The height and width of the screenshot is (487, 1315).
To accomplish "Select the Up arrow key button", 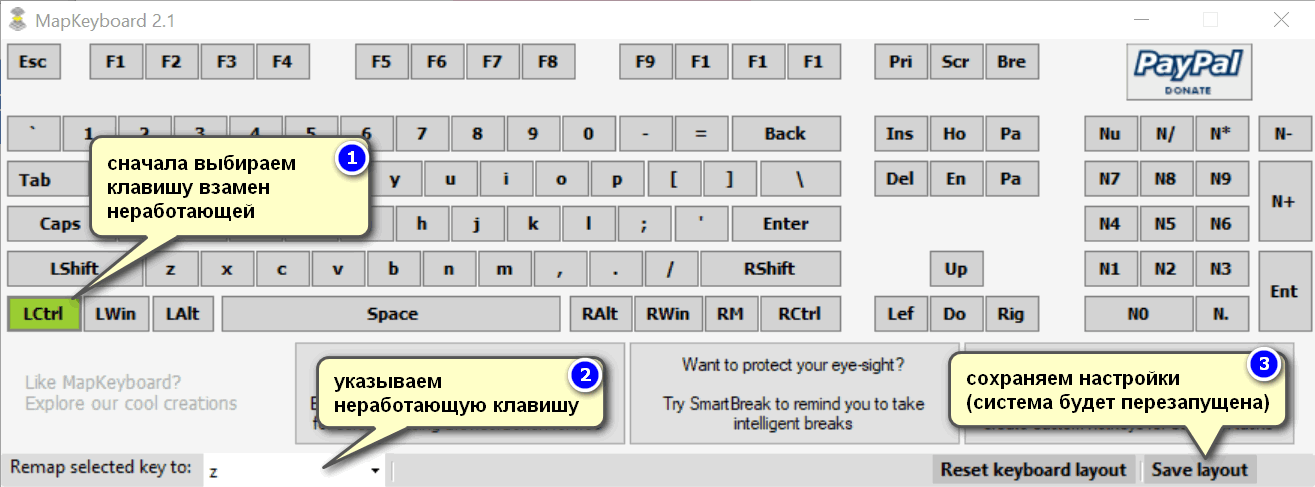I will [x=956, y=268].
